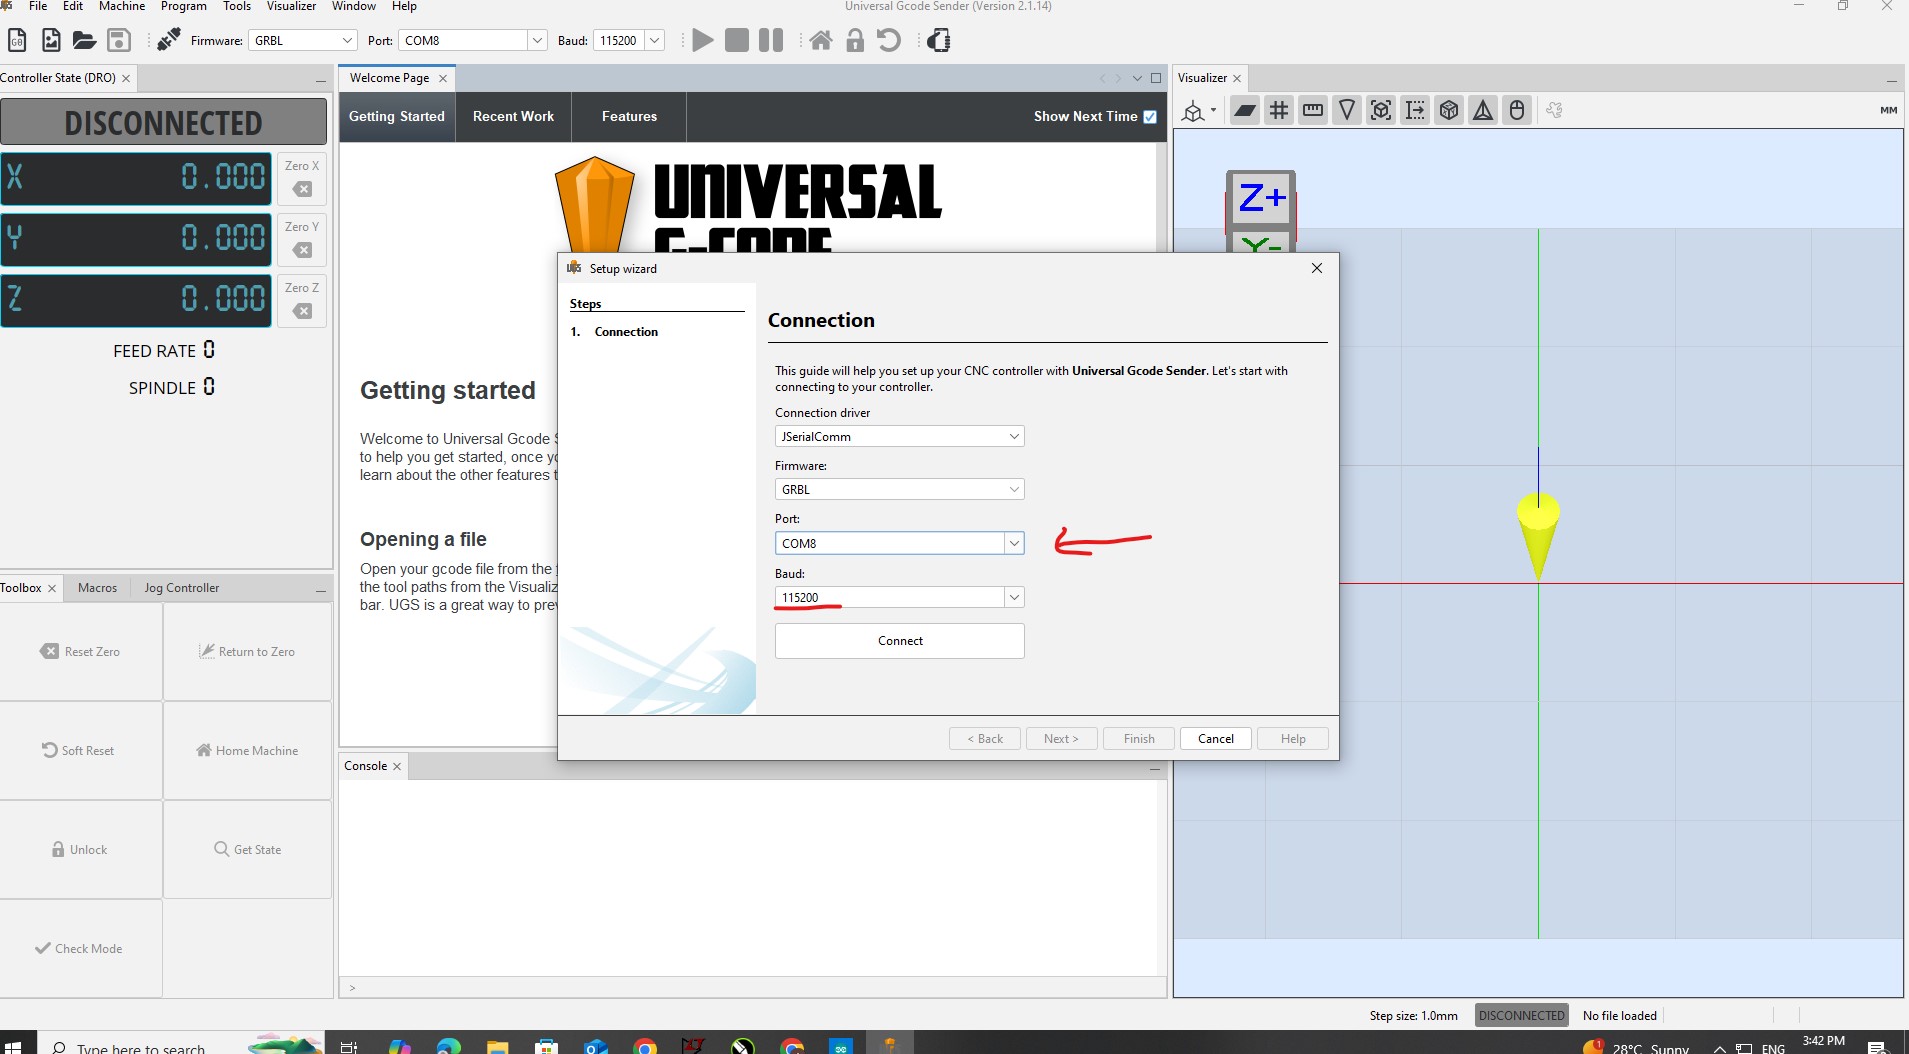Viewport: 1909px width, 1054px height.
Task: Click the Visualizer MM units label
Action: (1888, 110)
